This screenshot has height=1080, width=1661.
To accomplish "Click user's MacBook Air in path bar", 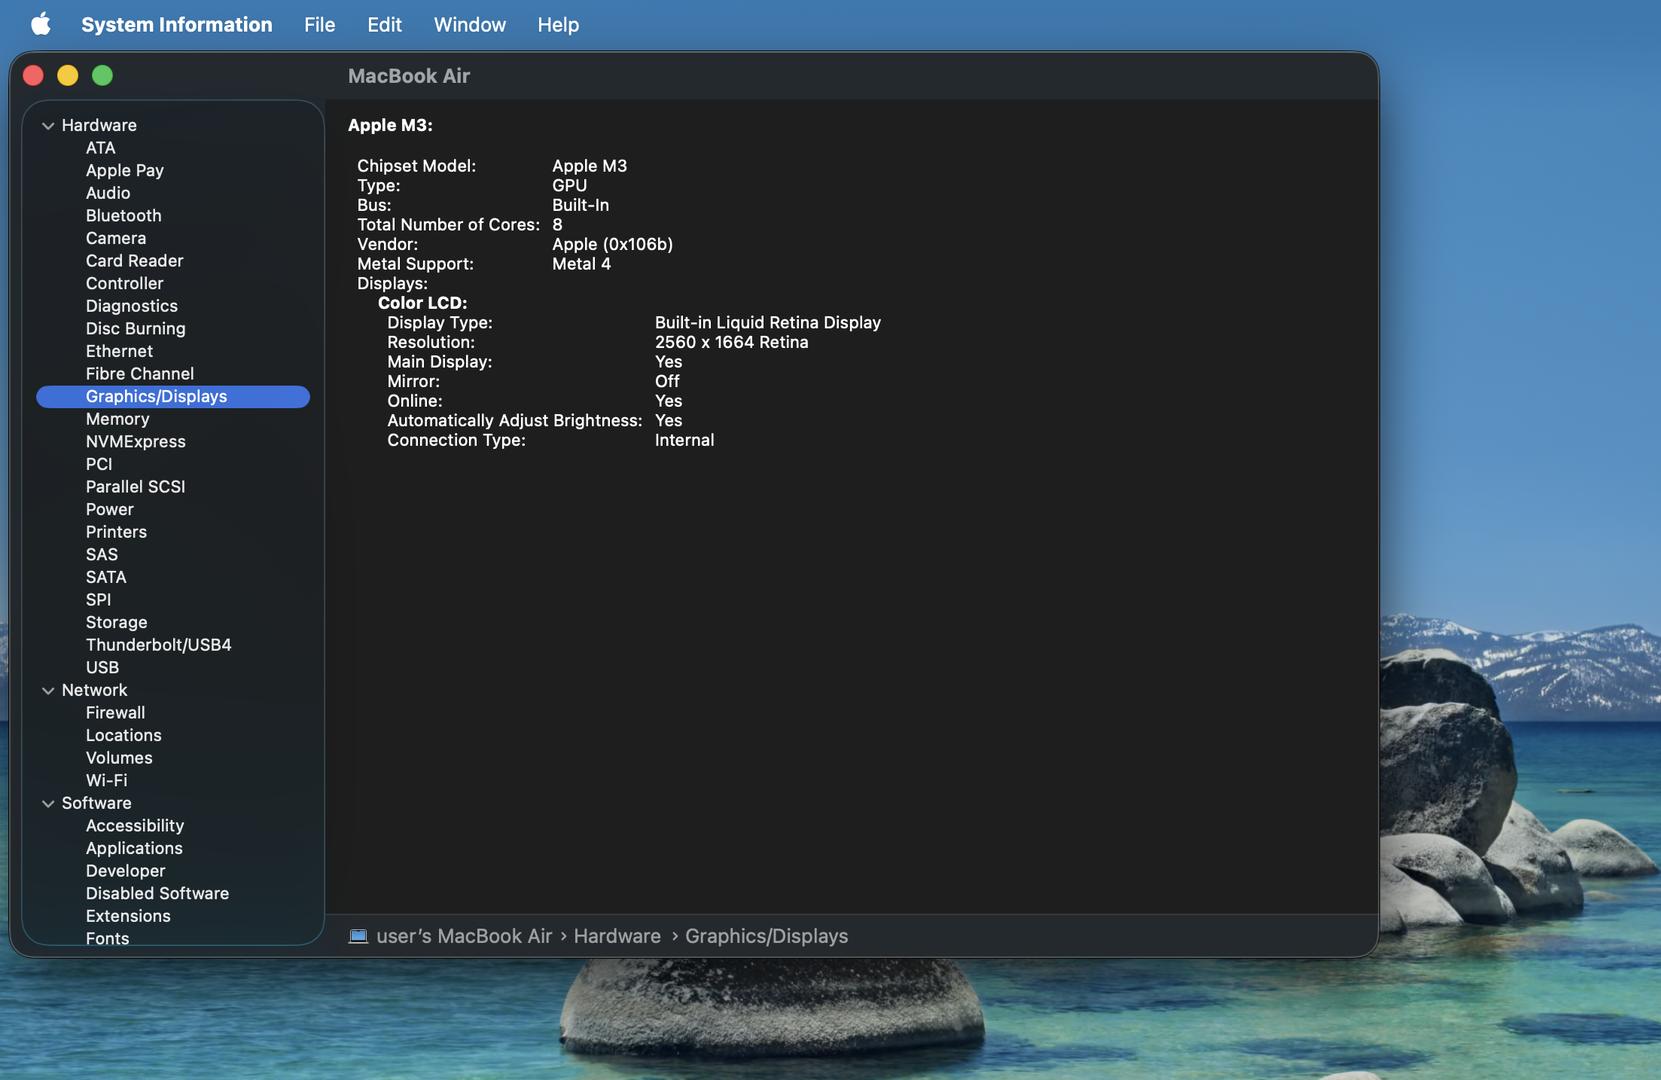I will coord(464,936).
